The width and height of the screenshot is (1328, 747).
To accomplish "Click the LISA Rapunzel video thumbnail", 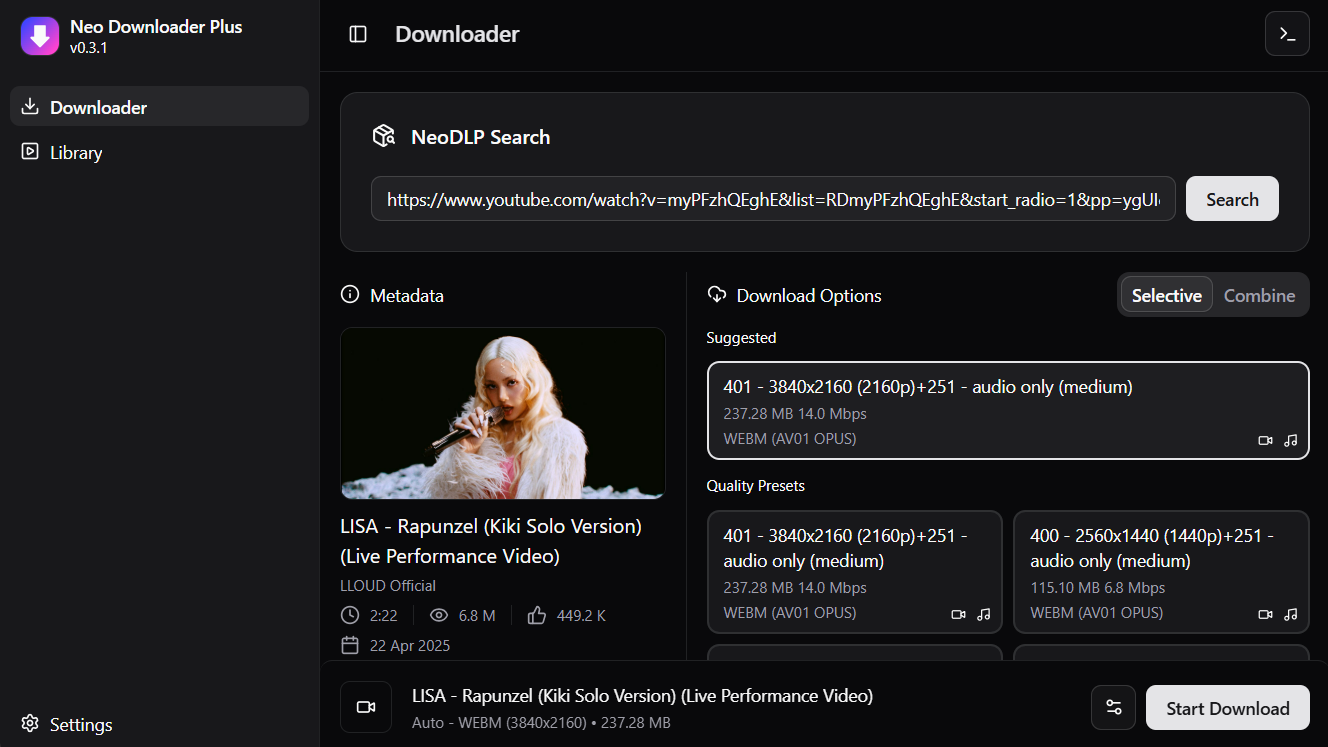I will click(x=502, y=413).
